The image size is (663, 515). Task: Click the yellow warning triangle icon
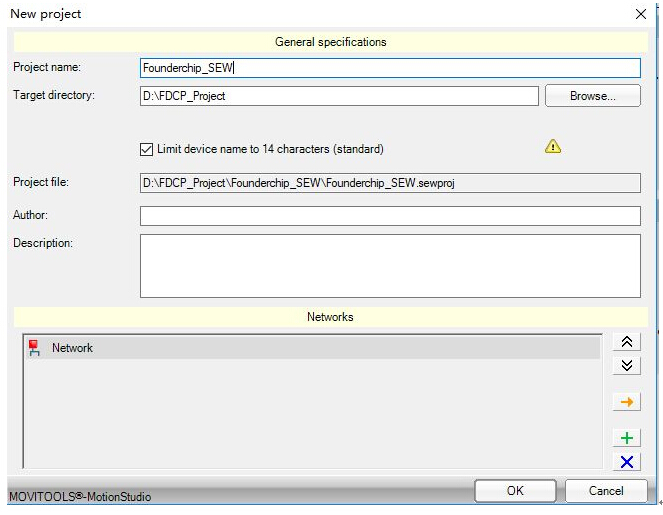click(553, 147)
